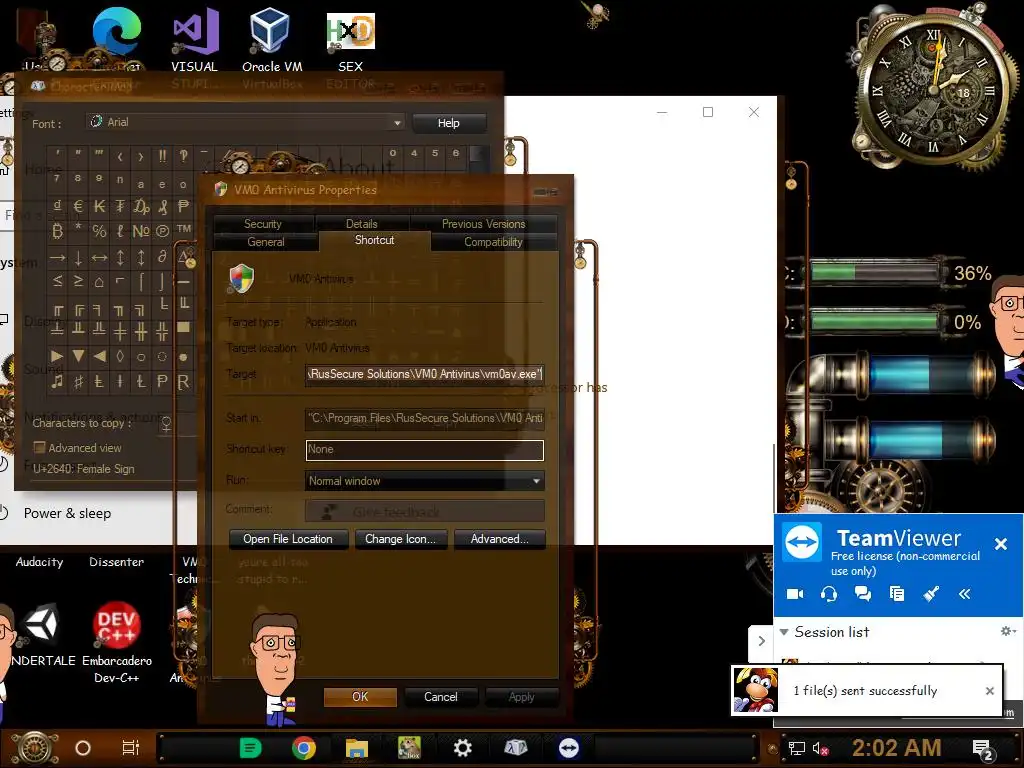1024x768 pixels.
Task: Click the 36% drive usage bar
Action: 875,272
